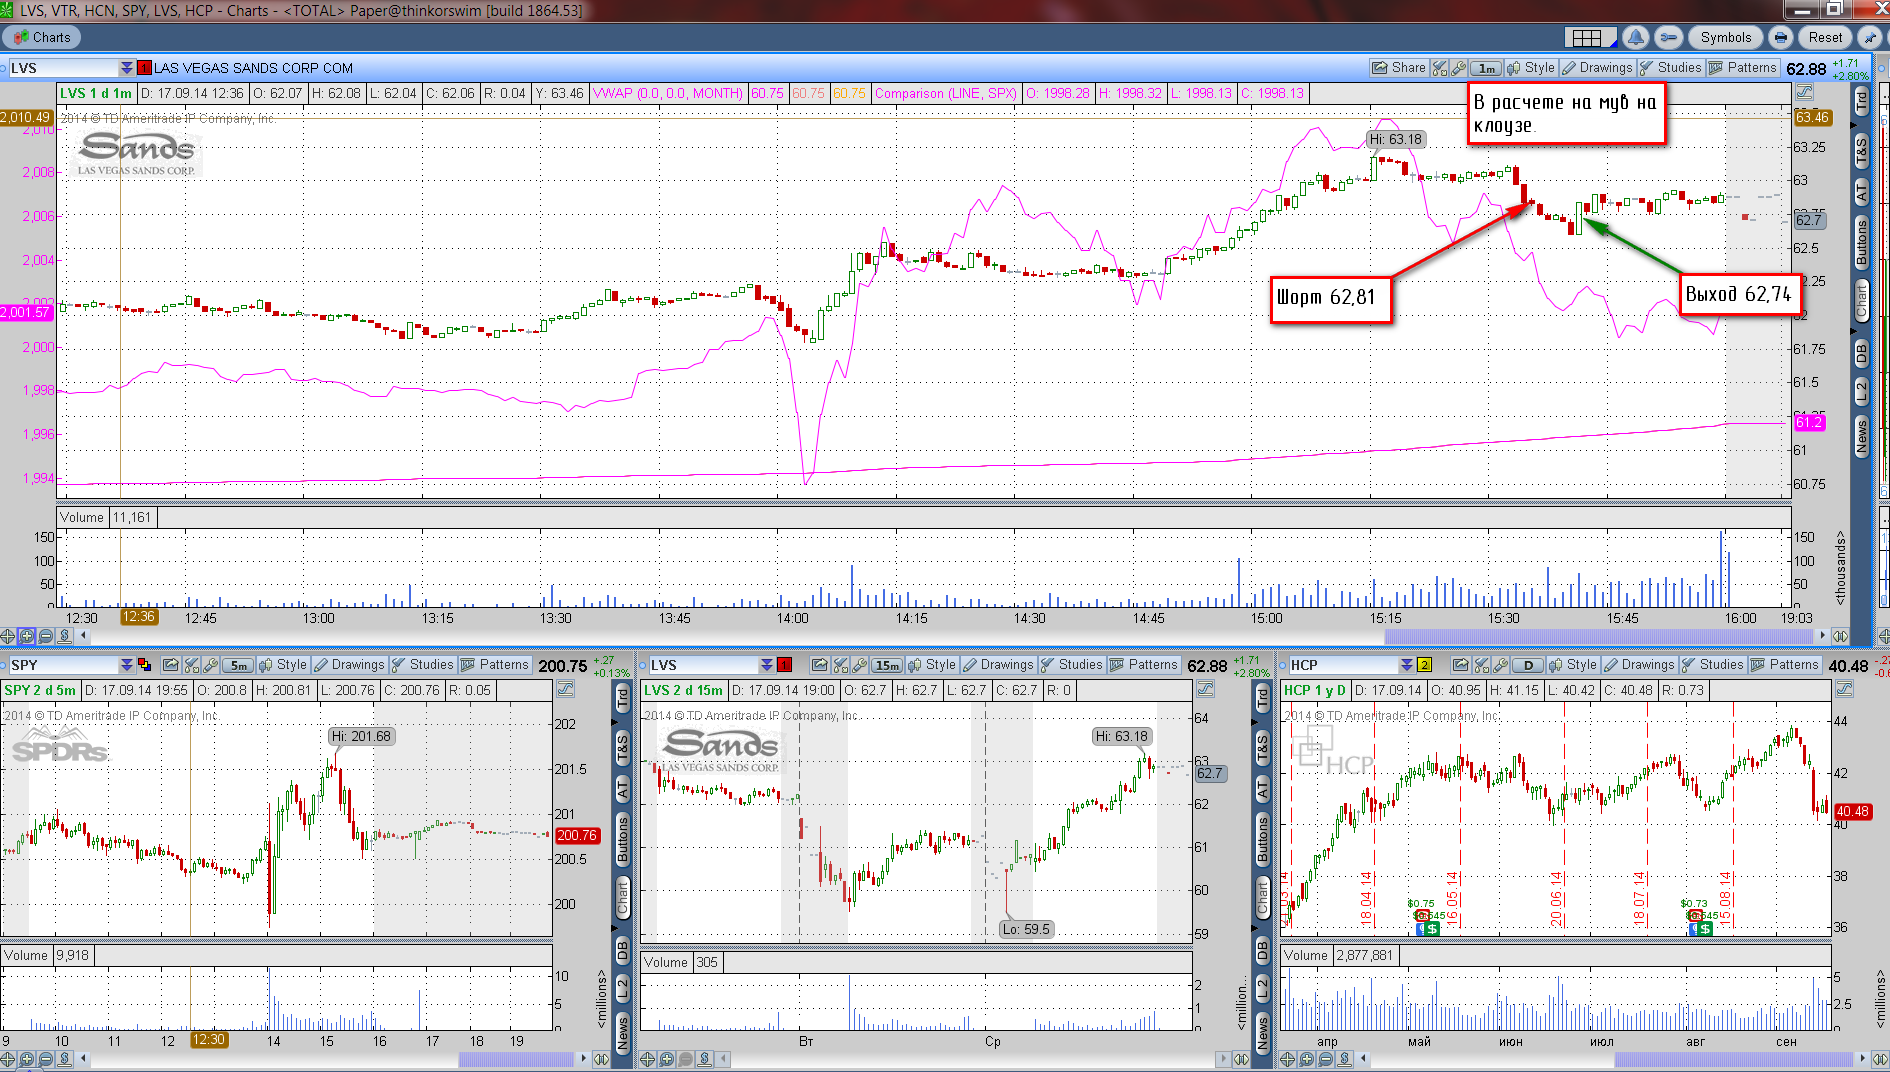
Task: Click the share icon on the SPY chart toolbar
Action: pos(170,665)
